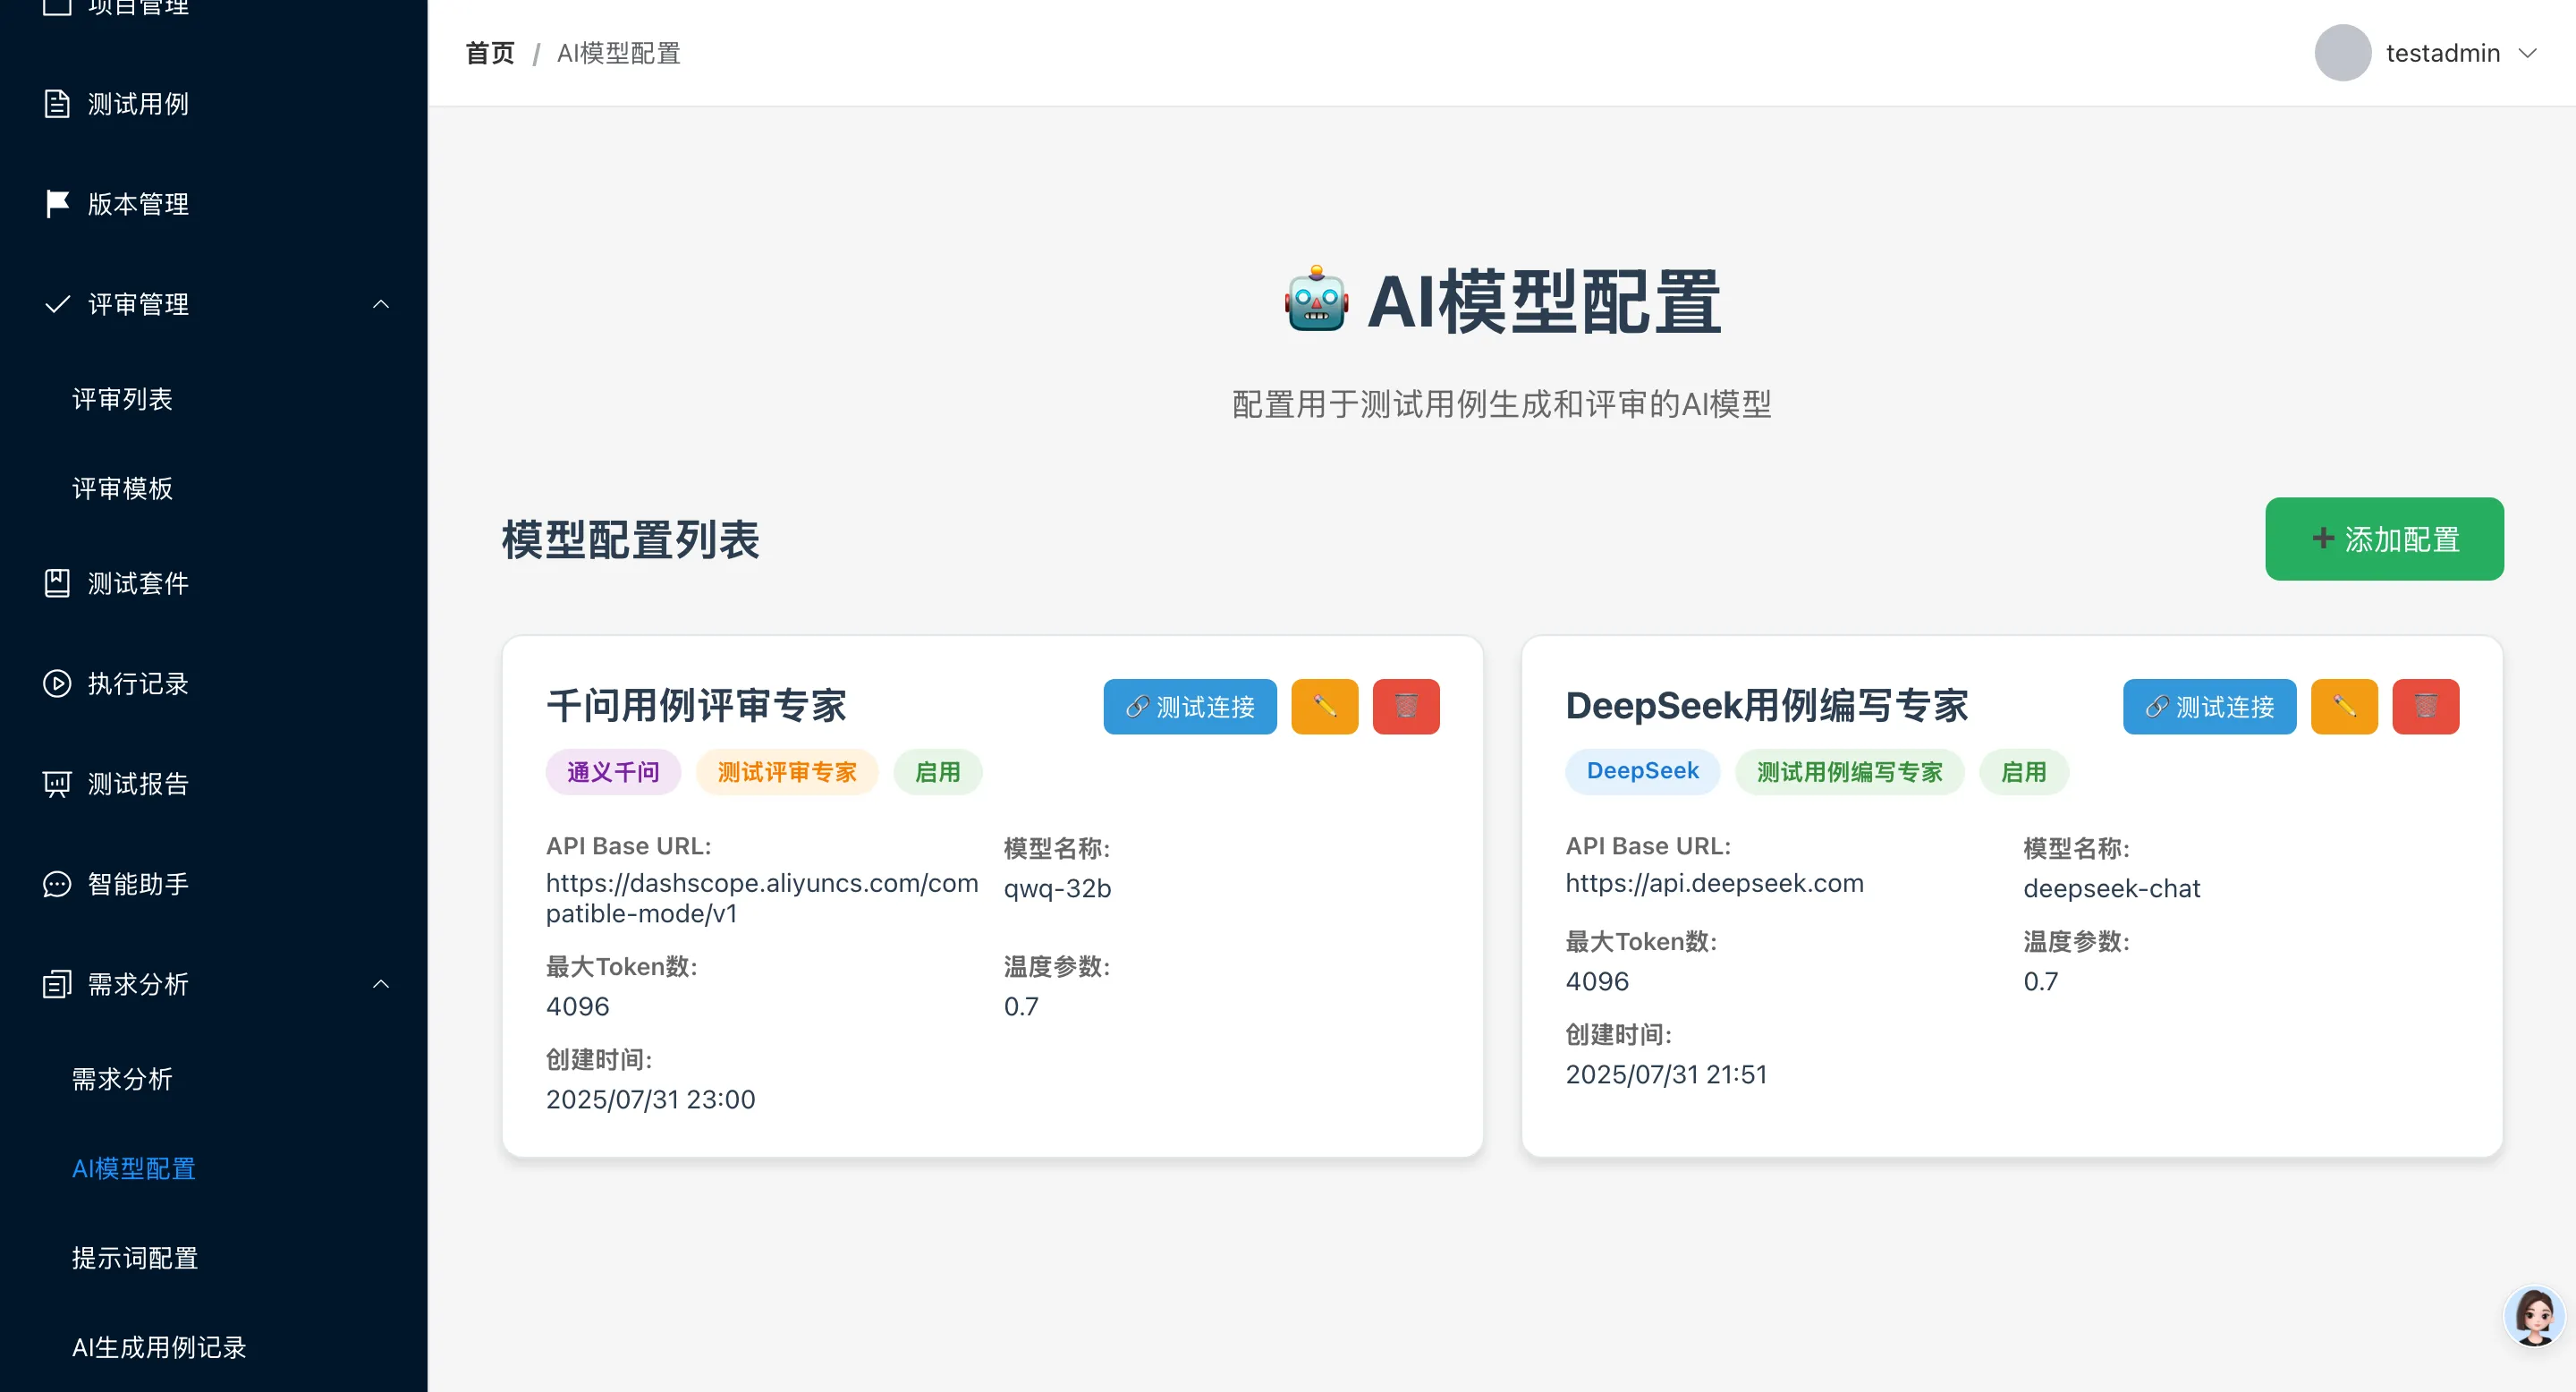Screen dimensions: 2576x1392
Task: Click trash delete icon on 千问用例评审专家 card
Action: (x=1405, y=707)
